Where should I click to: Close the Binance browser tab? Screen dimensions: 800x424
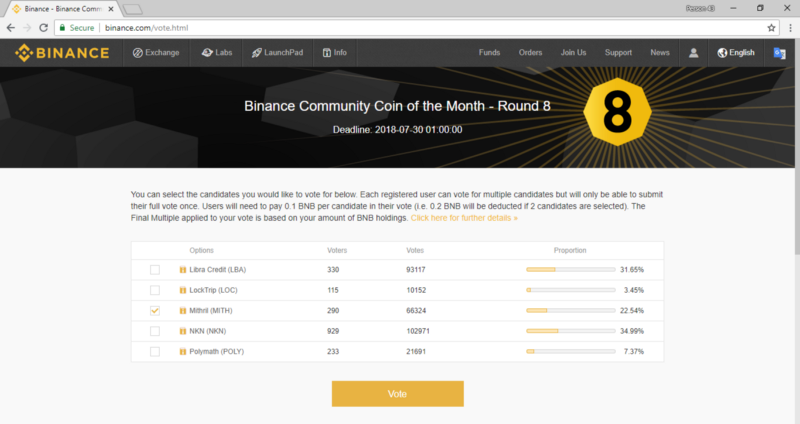[111, 9]
